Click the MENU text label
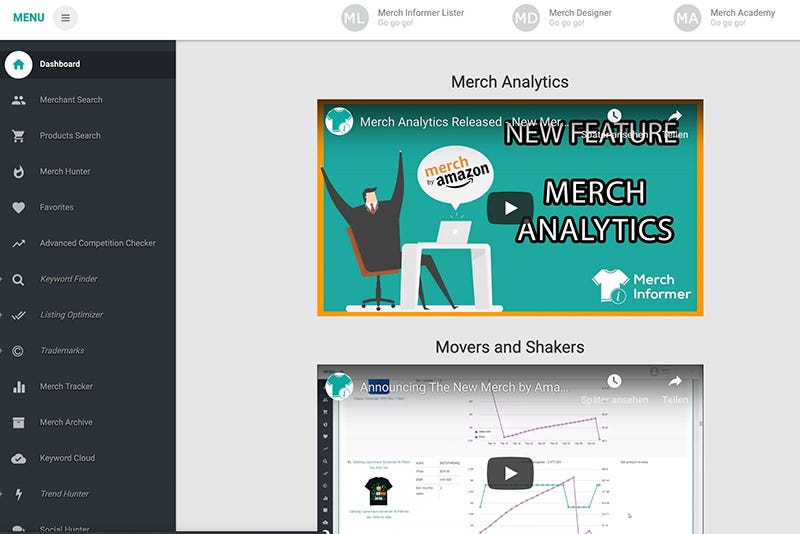This screenshot has width=800, height=534. point(29,18)
